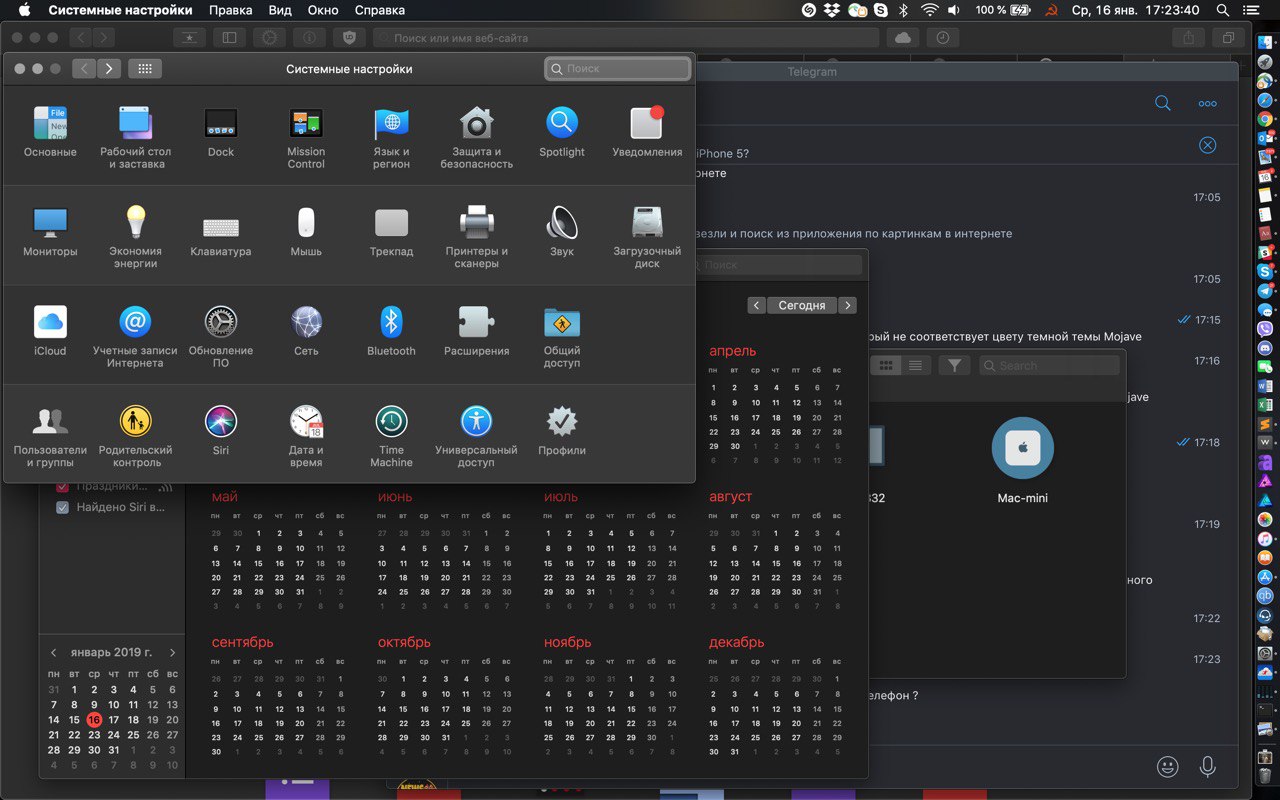Open Родительский контроль pane
Screen dimensions: 1280x800
click(x=135, y=436)
